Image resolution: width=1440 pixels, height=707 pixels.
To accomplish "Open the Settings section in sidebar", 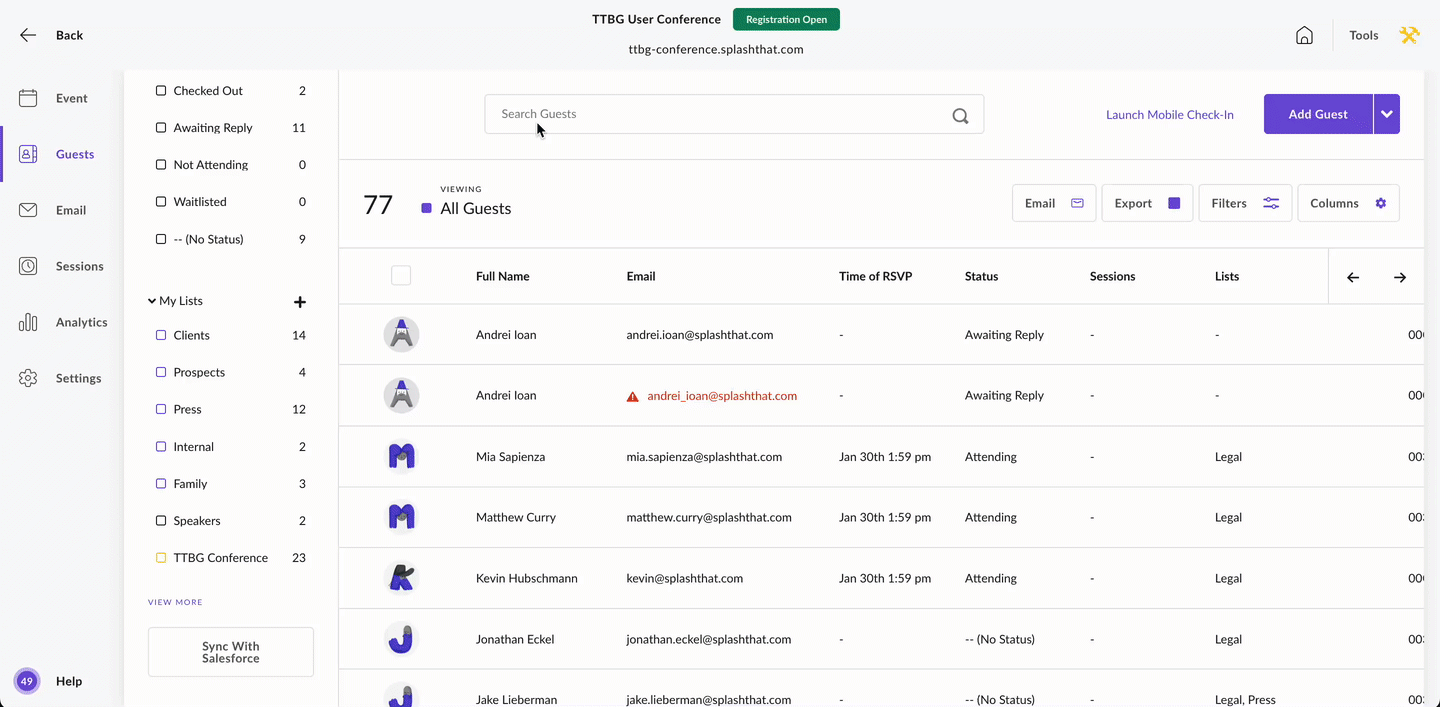I will pyautogui.click(x=60, y=378).
